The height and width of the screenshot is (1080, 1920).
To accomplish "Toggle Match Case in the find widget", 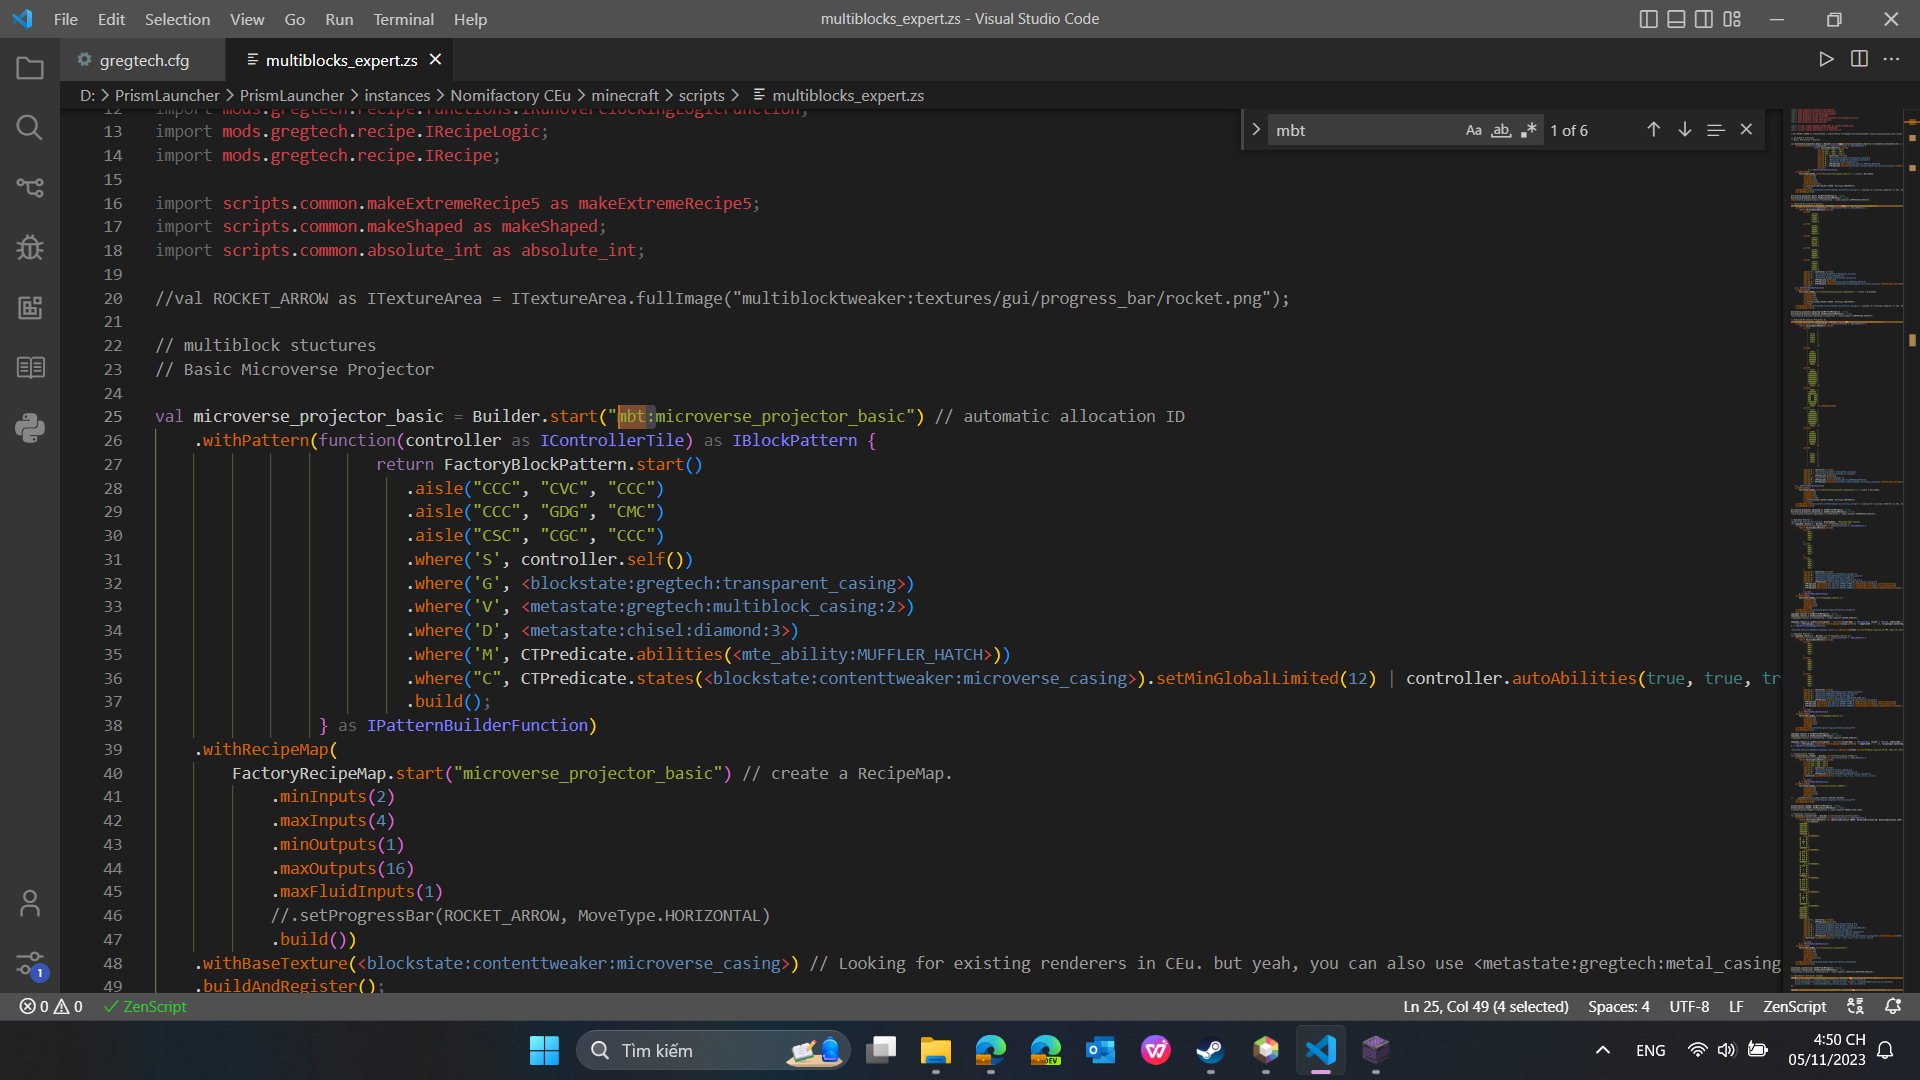I will click(1474, 130).
